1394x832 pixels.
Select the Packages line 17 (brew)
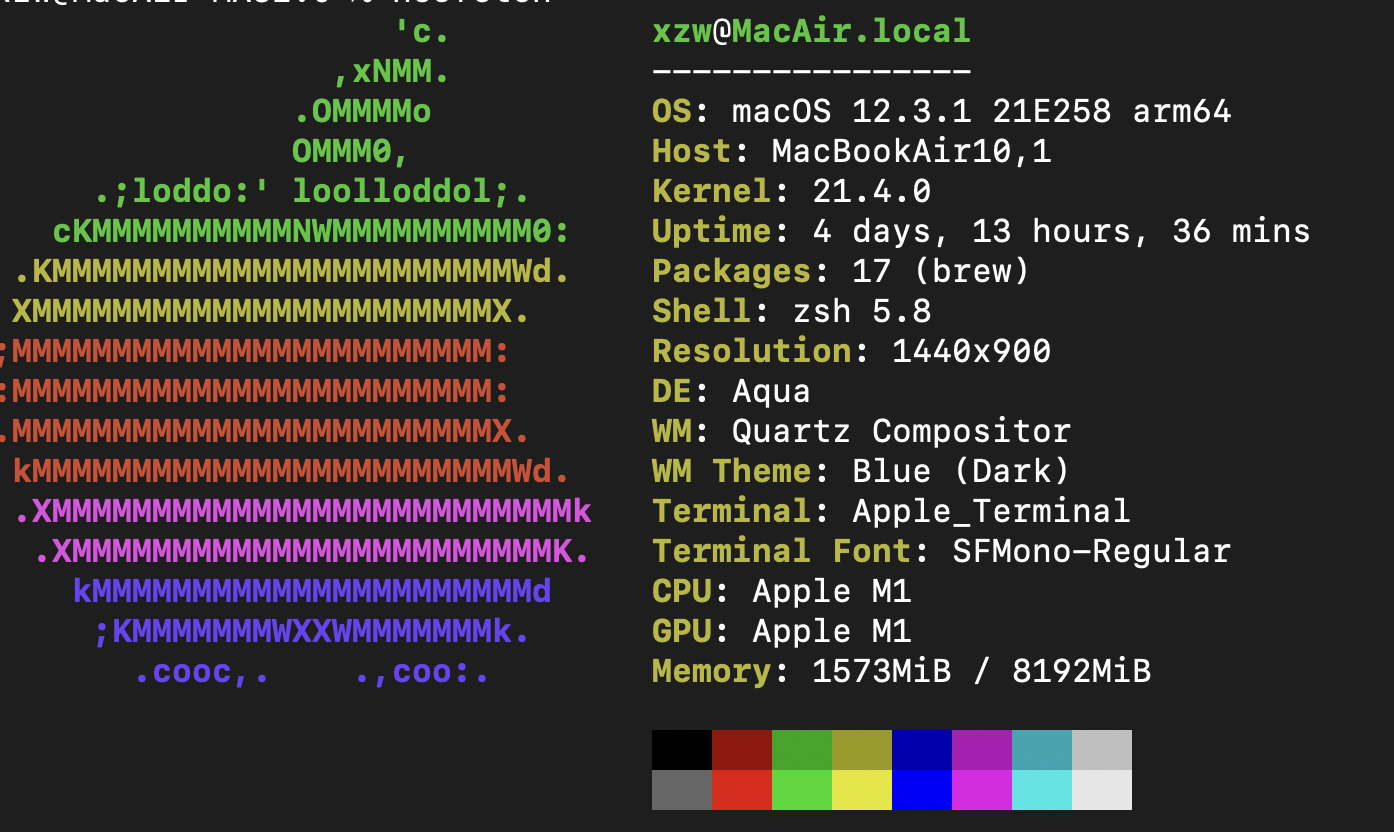click(841, 271)
